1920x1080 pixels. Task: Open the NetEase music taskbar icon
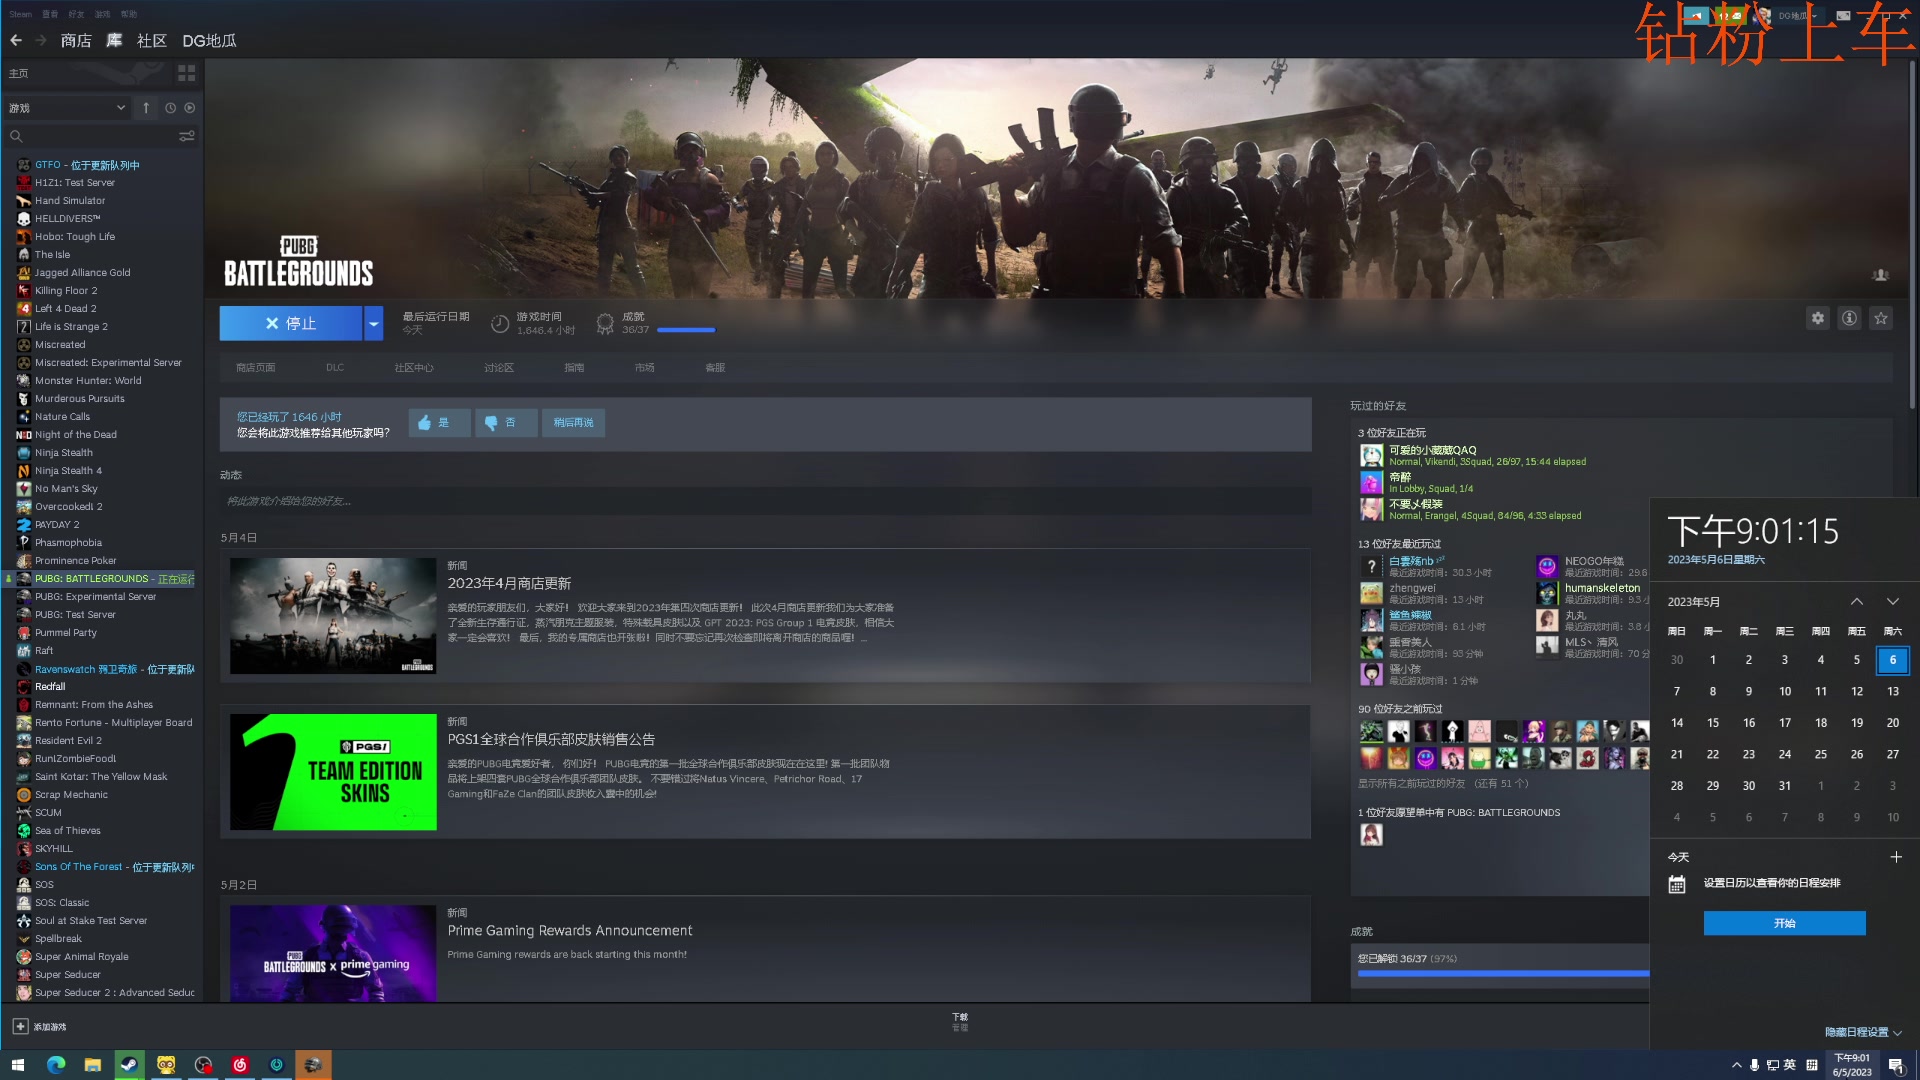point(240,1065)
